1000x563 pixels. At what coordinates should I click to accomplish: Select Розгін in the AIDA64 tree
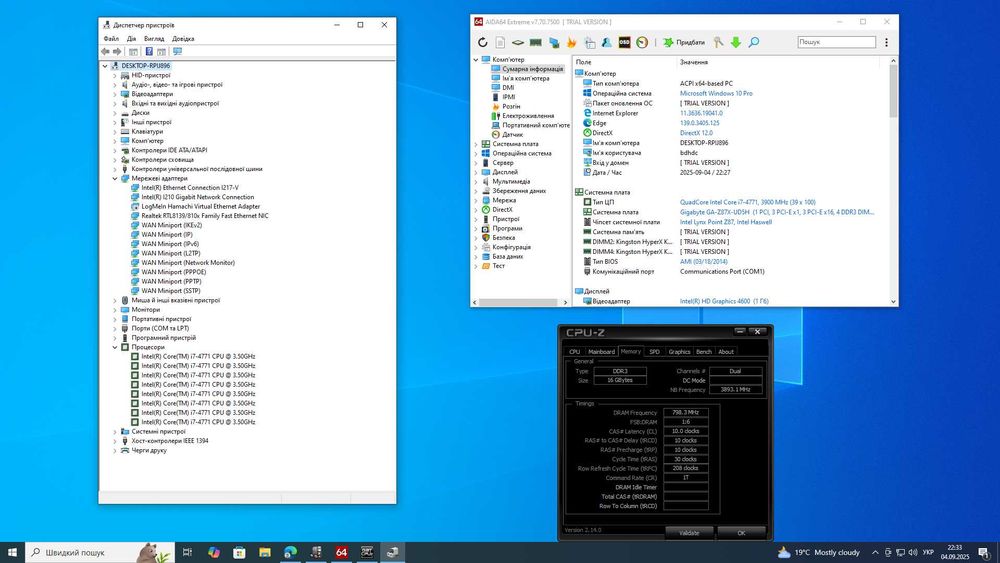point(511,106)
